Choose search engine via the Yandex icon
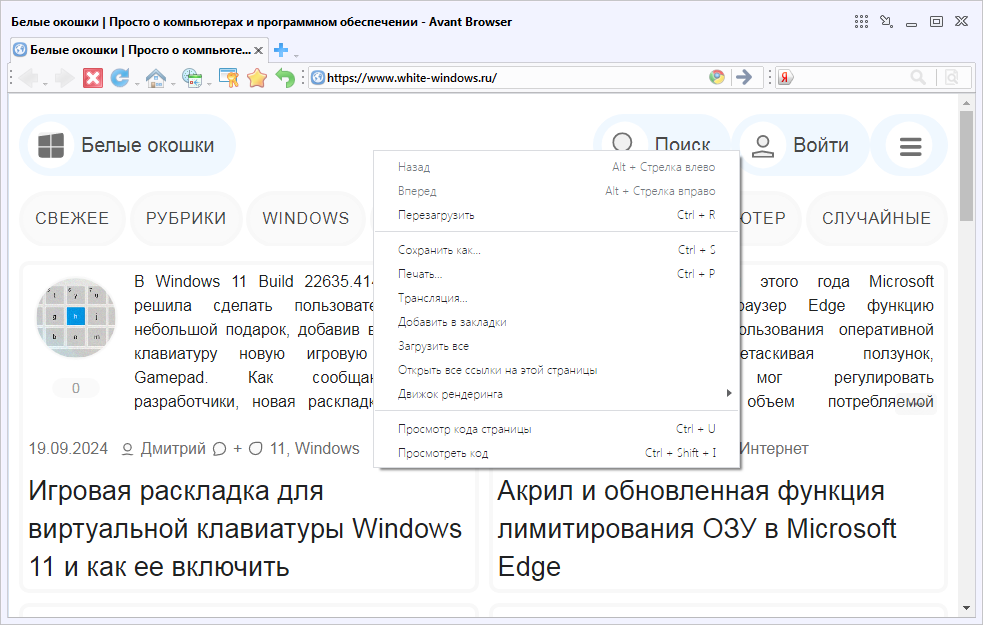Screen dimensions: 983x625 [x=785, y=77]
